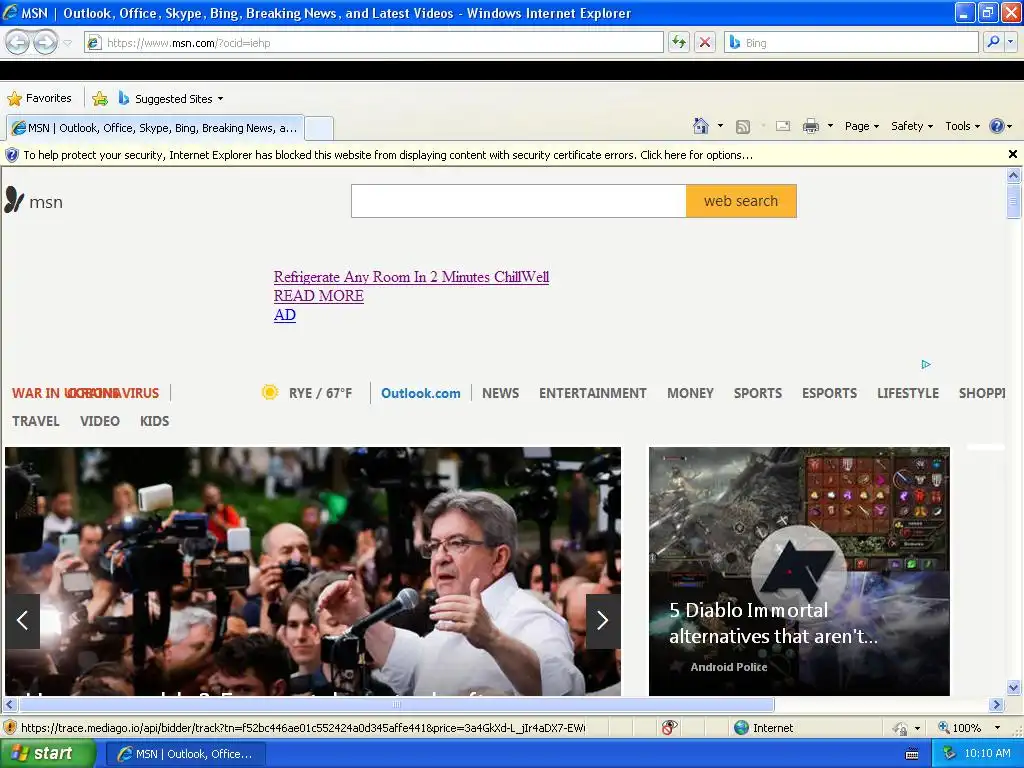This screenshot has height=768, width=1024.
Task: Open the KIDS section
Action: 155,421
